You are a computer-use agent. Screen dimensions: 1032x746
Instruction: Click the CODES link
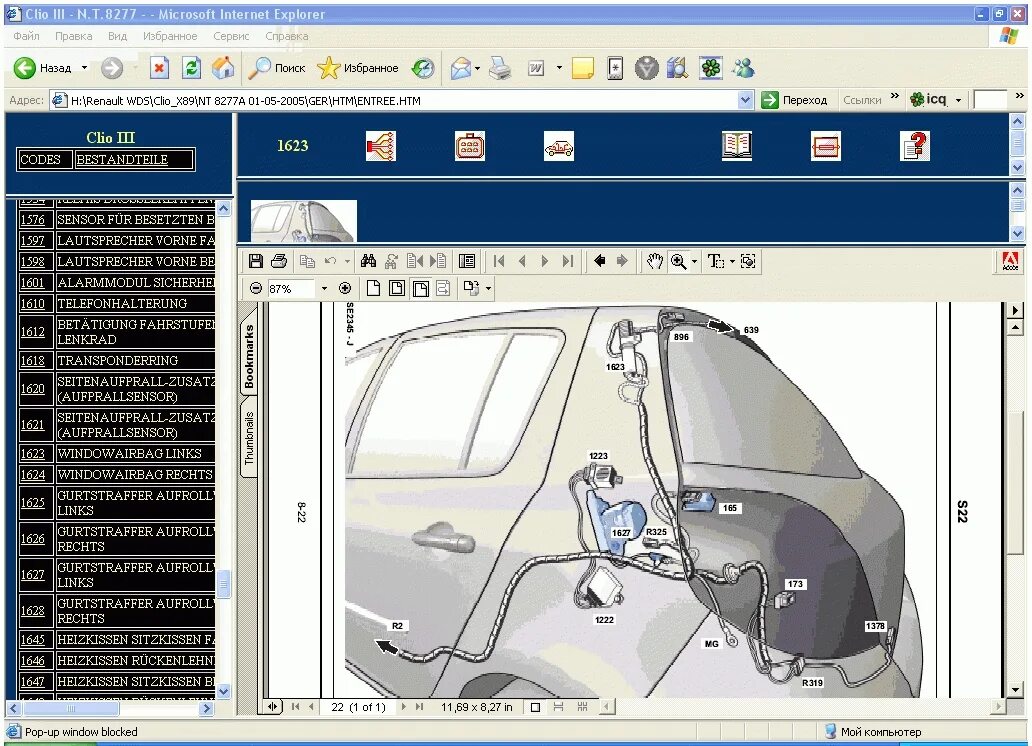(40, 159)
